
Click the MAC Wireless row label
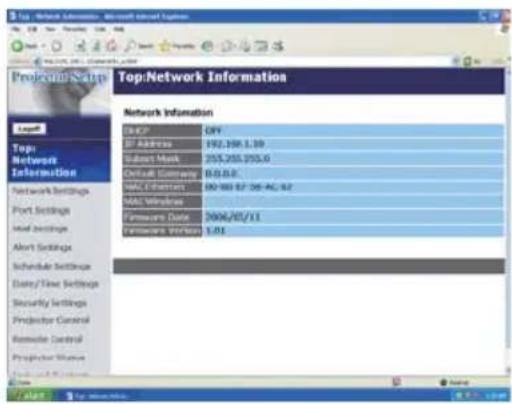162,202
